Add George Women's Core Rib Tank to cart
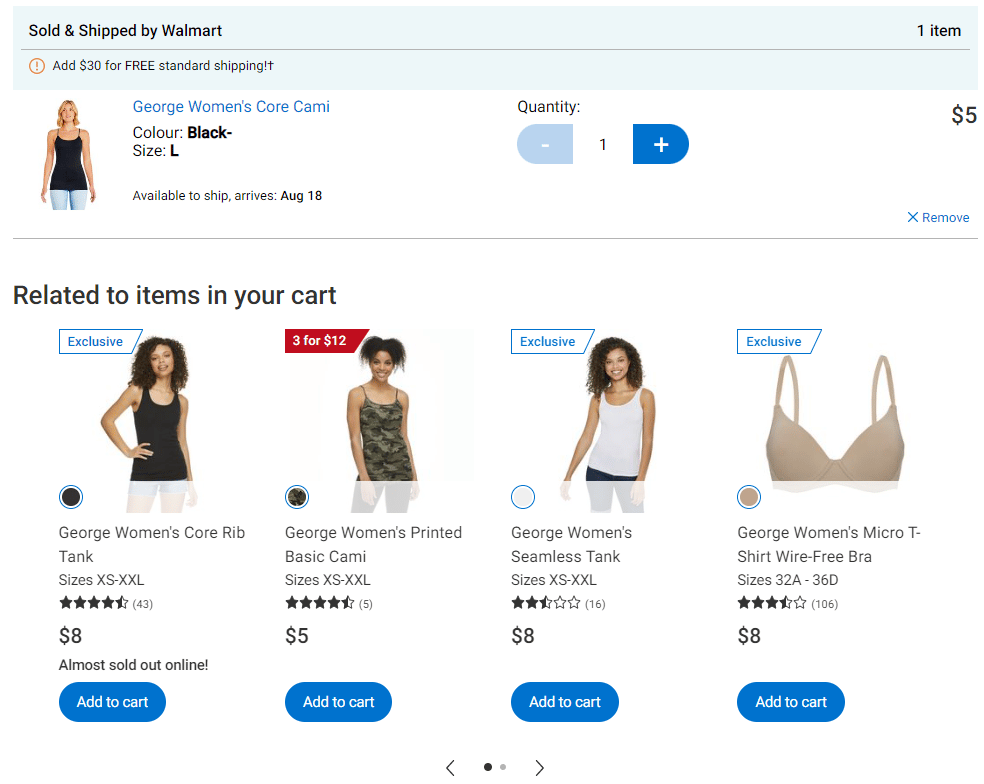Viewport: 984px width, 784px height. tap(112, 702)
